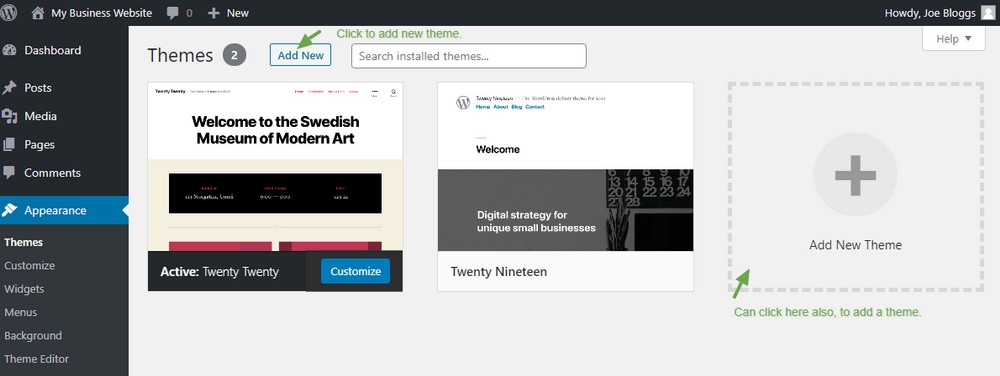Open Theme Editor submenu item

[x=36, y=359]
